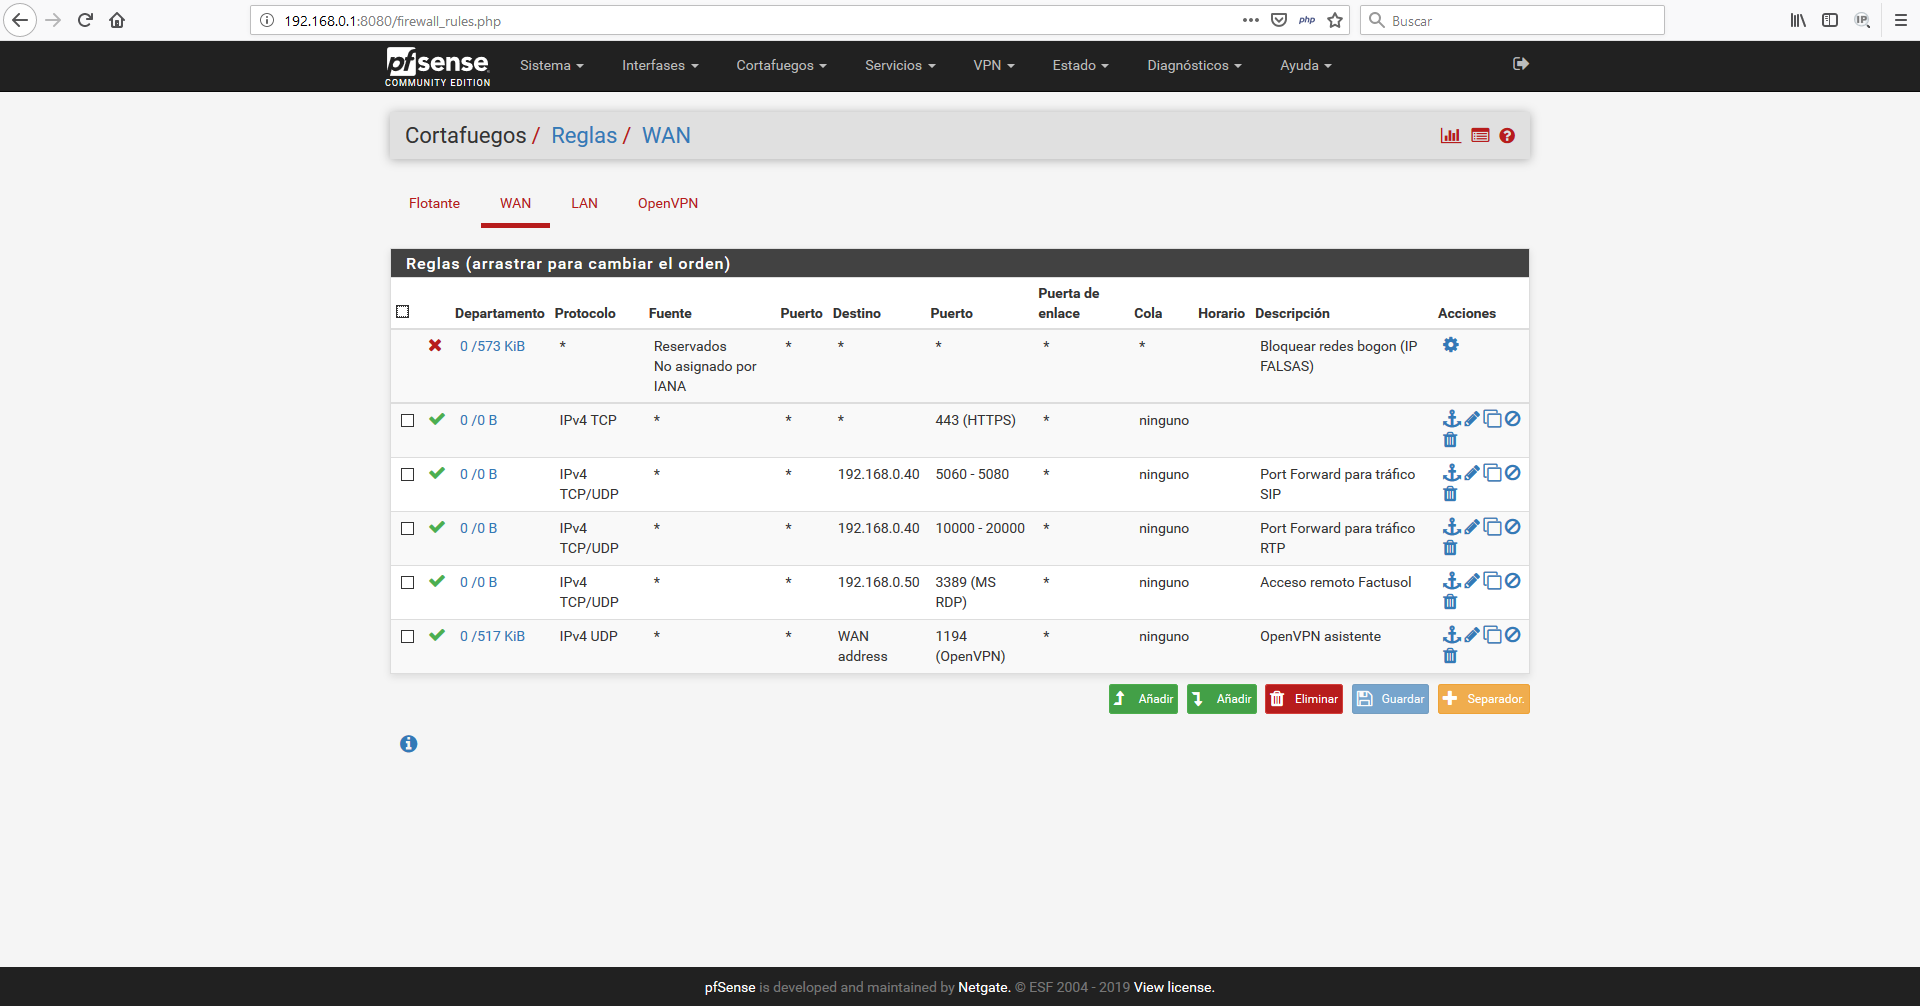Open the firewall log list icon
The height and width of the screenshot is (1006, 1920).
coord(1480,136)
